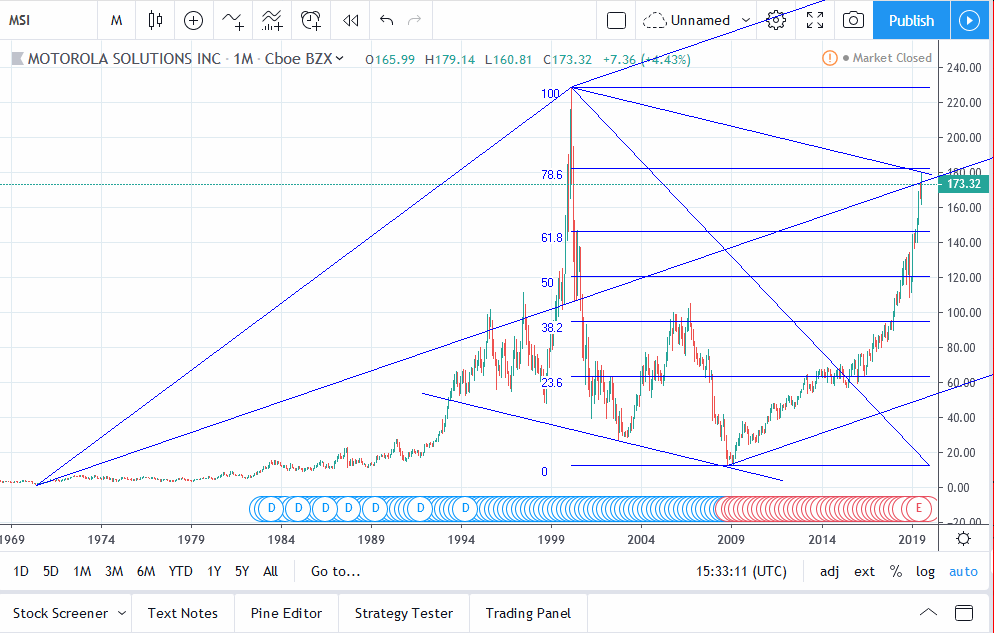This screenshot has height=633, width=994.
Task: Click the blue Publish button
Action: pos(911,20)
